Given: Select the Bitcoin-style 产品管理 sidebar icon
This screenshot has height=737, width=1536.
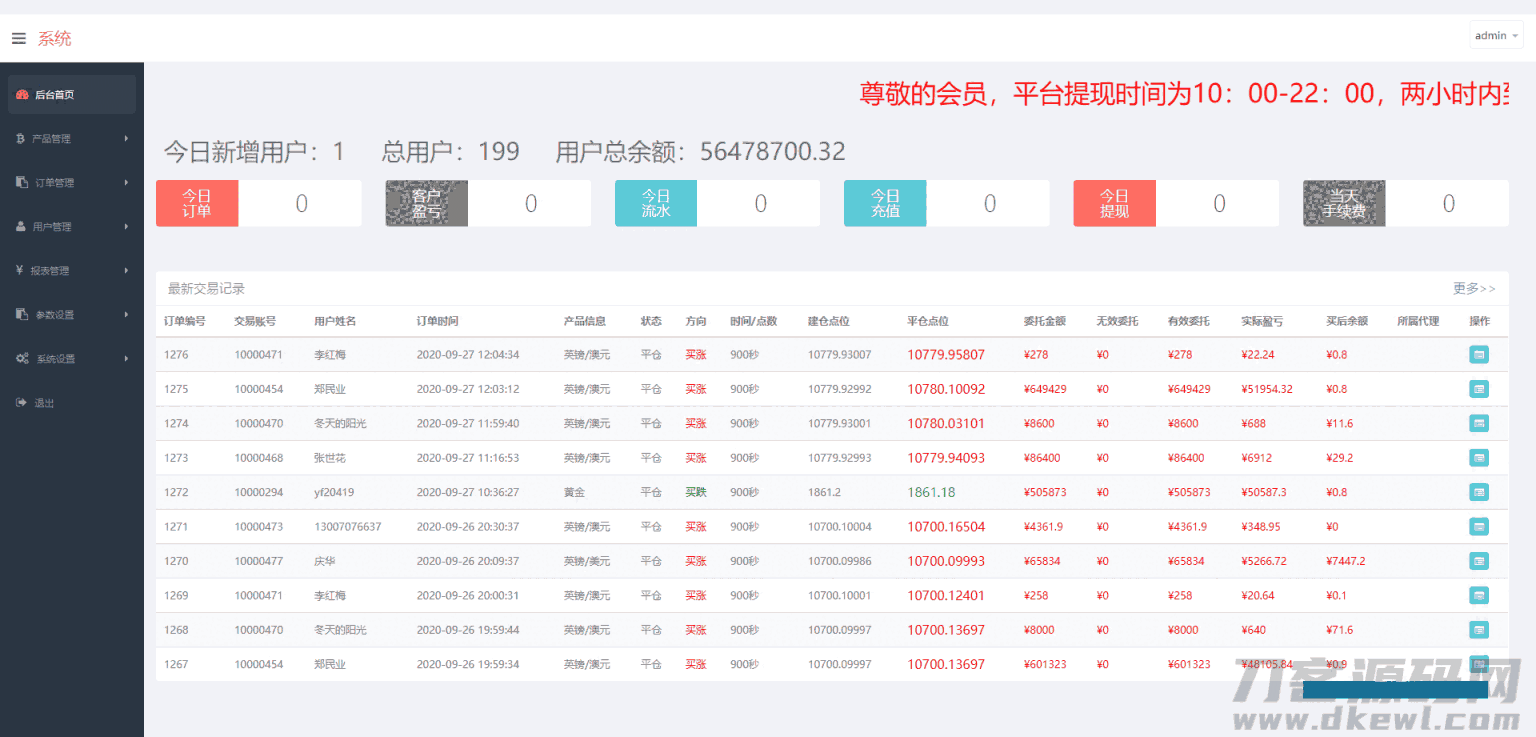Looking at the screenshot, I should [x=19, y=138].
